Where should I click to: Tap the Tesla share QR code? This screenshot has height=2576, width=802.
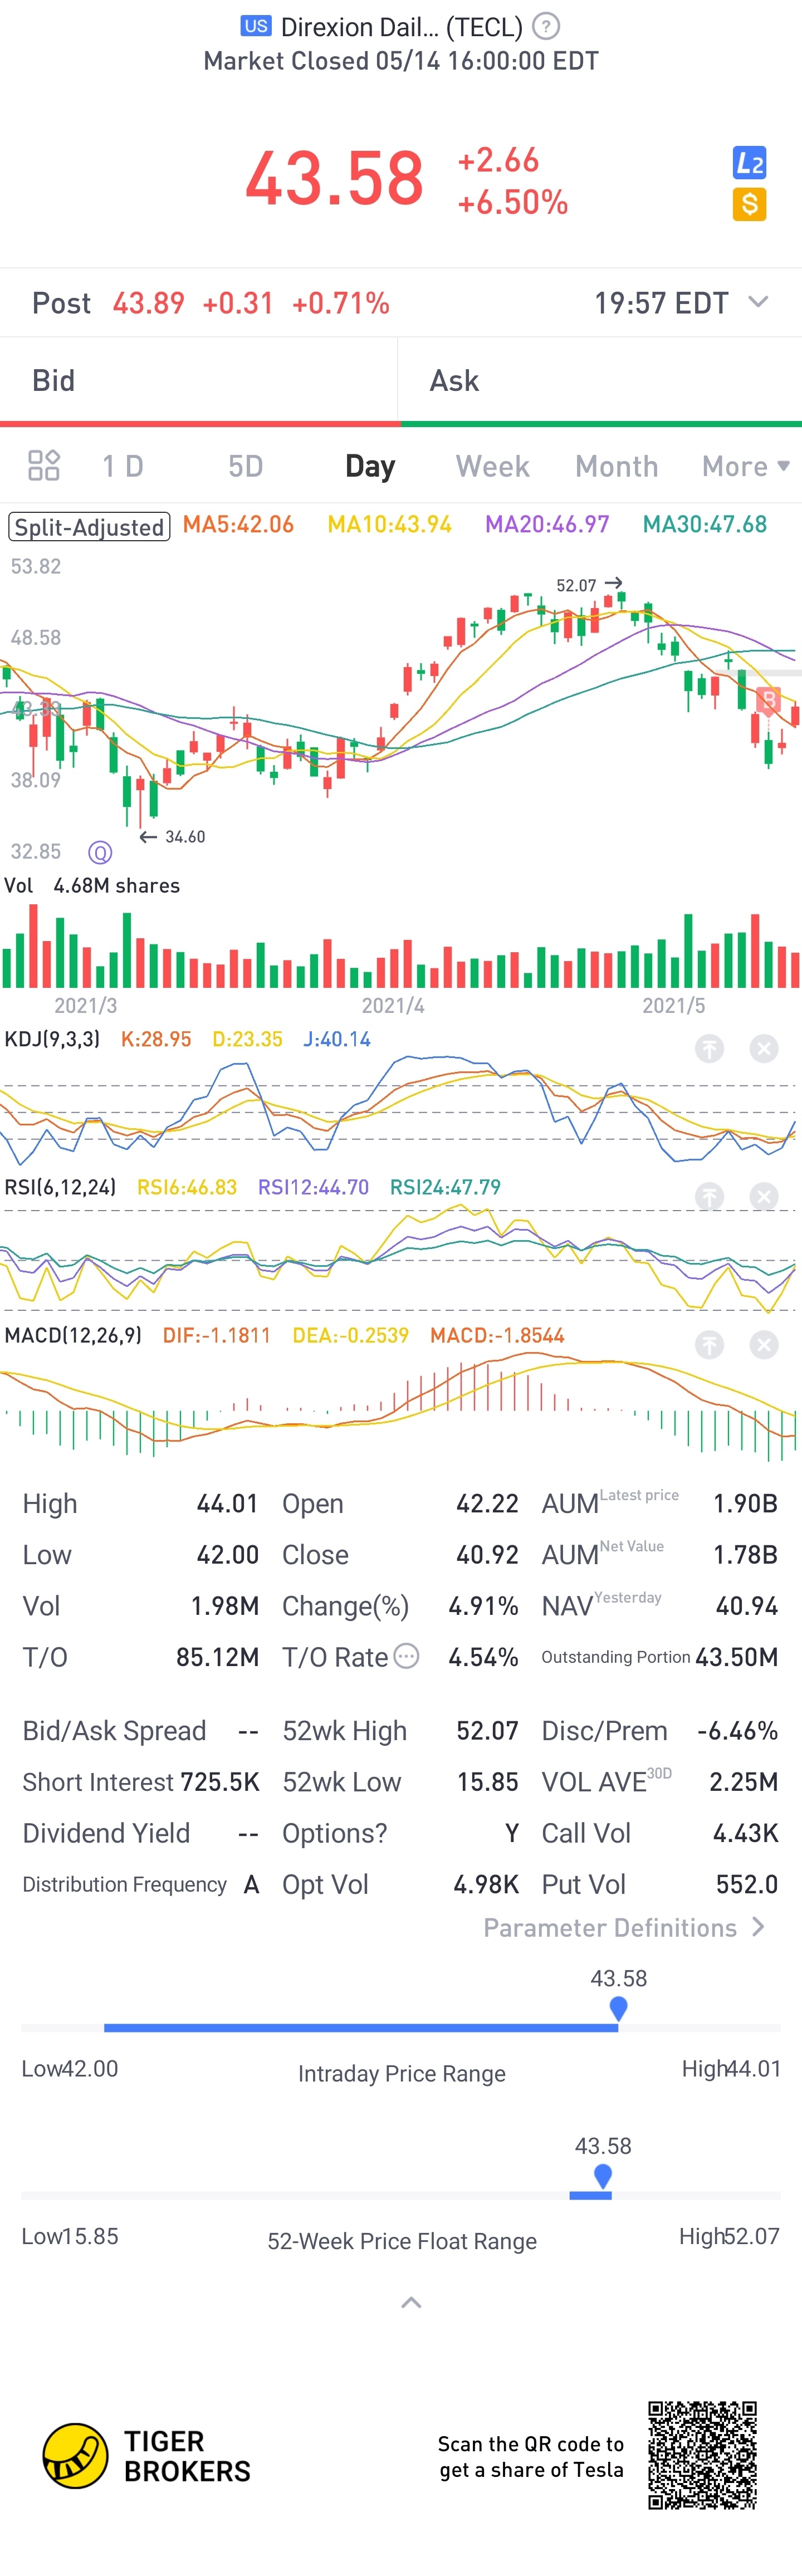702,2455
